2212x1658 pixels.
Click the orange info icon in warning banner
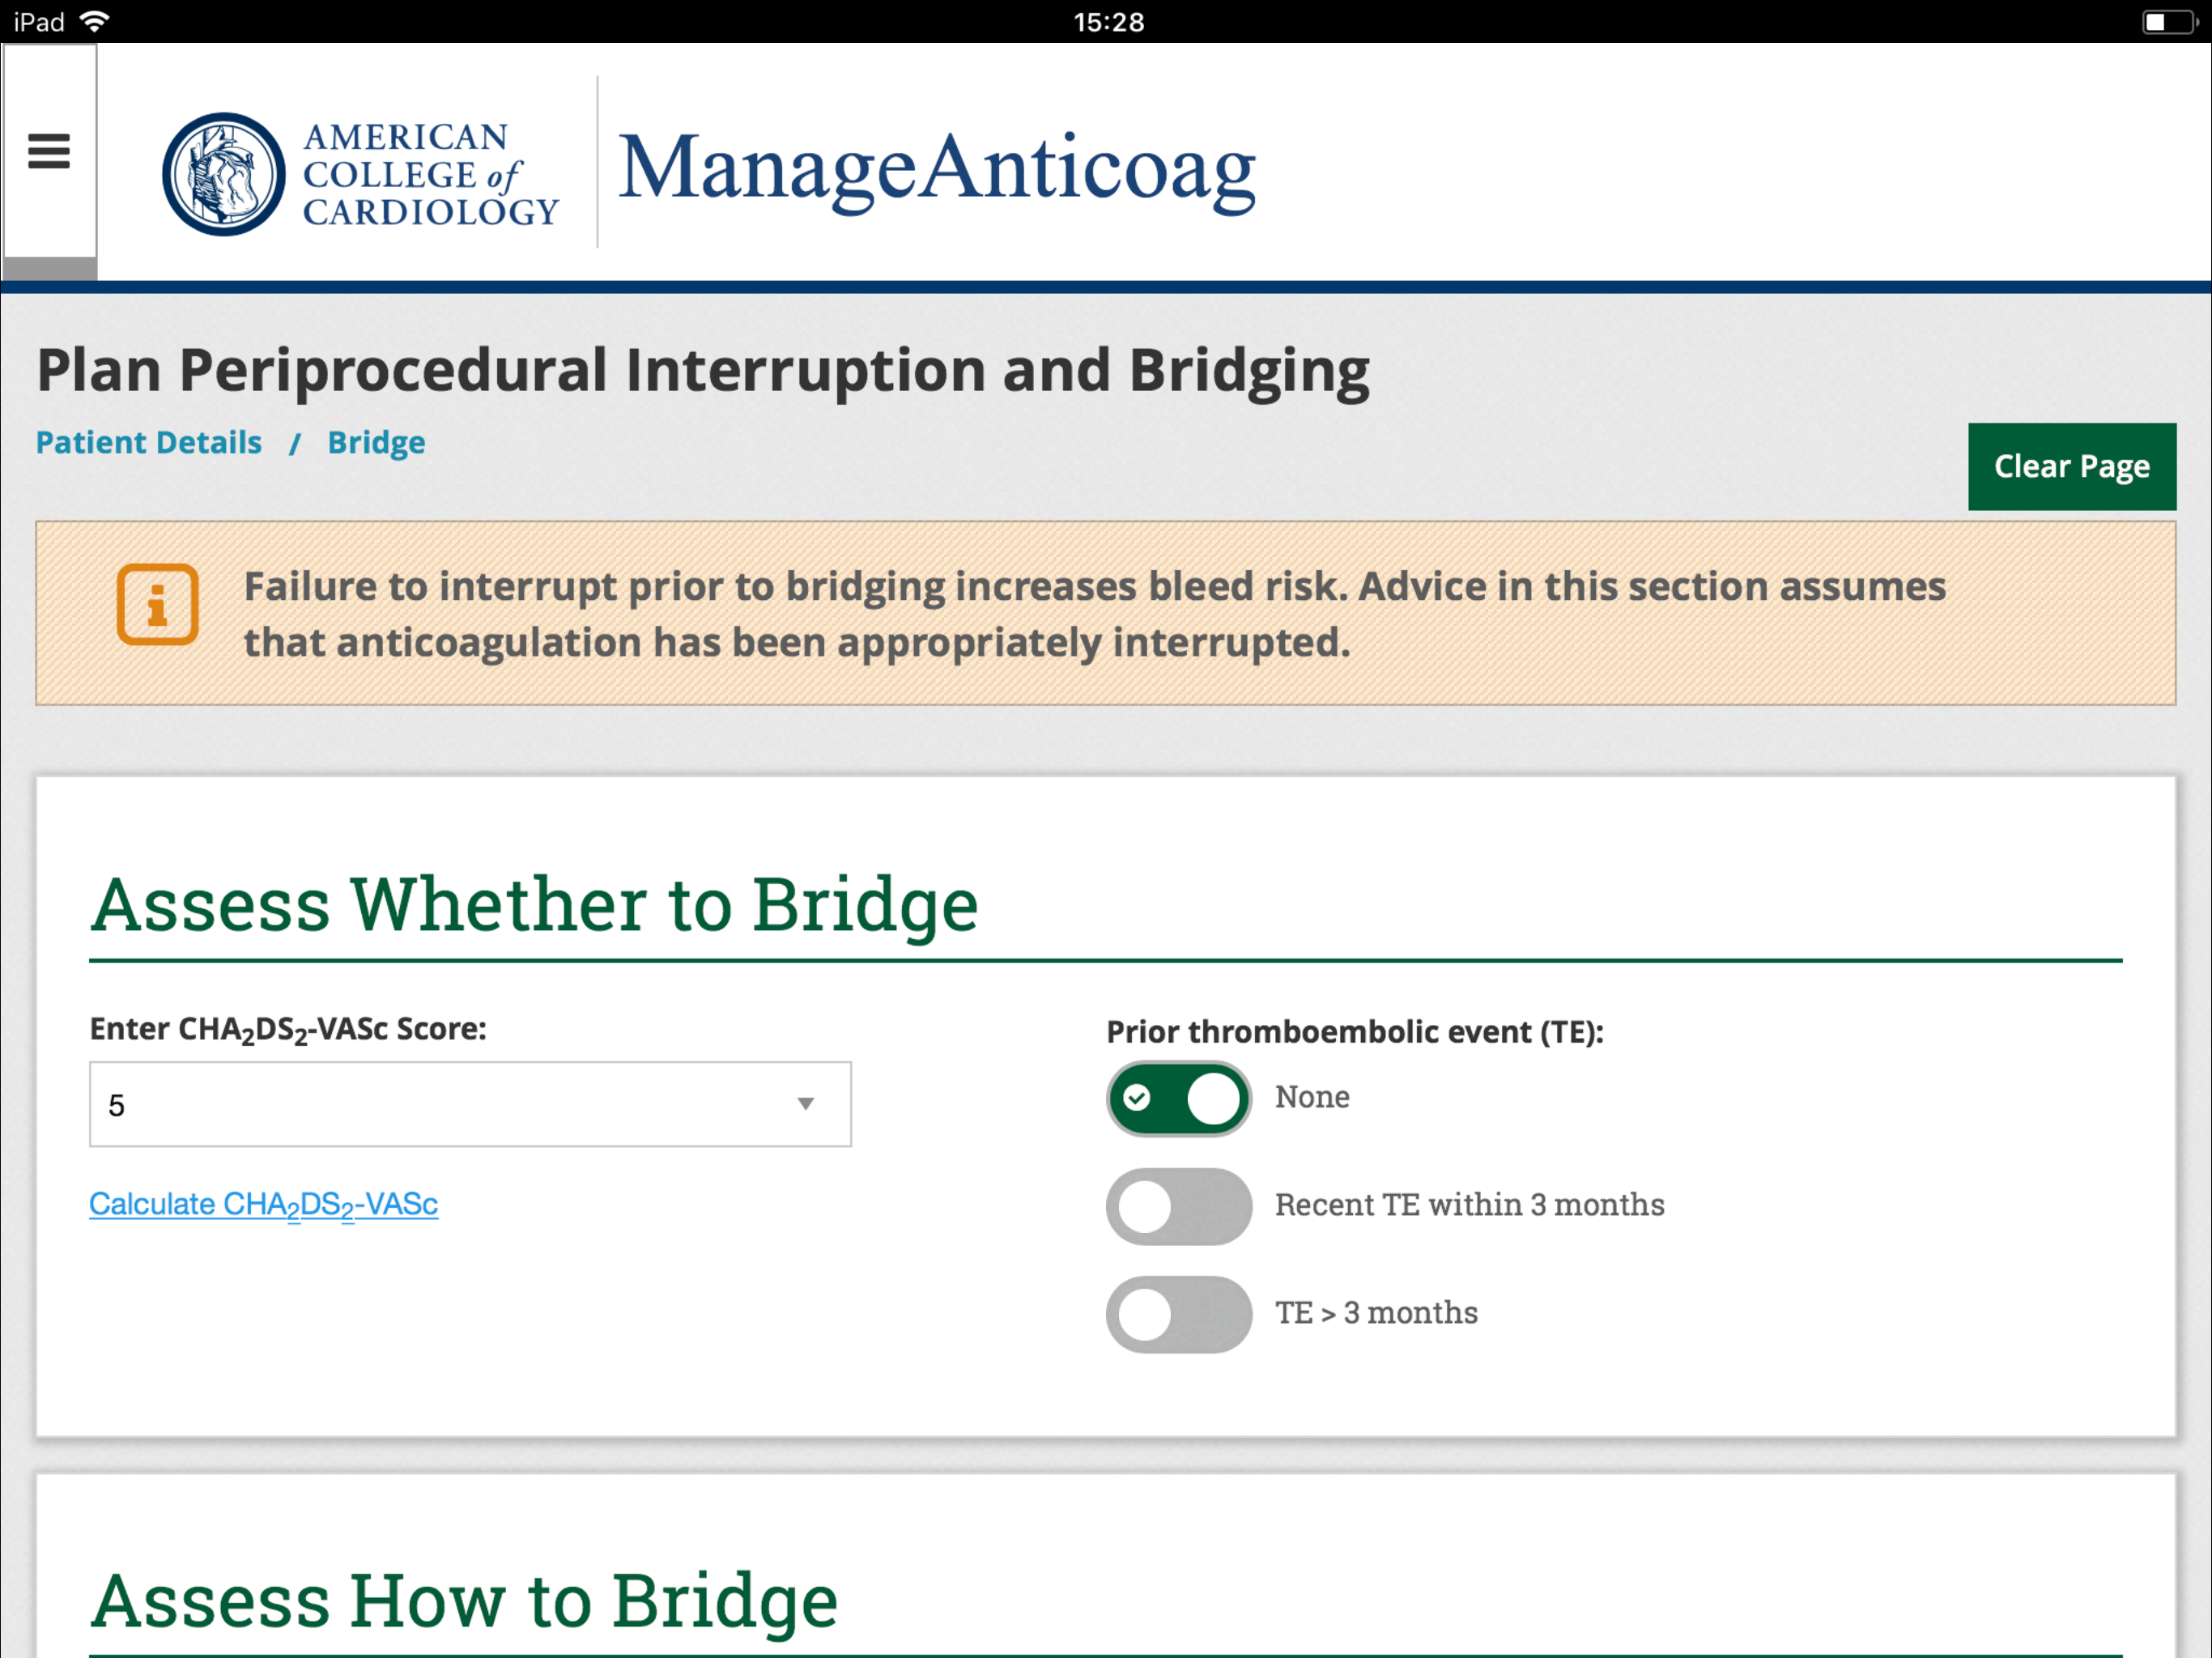point(157,605)
